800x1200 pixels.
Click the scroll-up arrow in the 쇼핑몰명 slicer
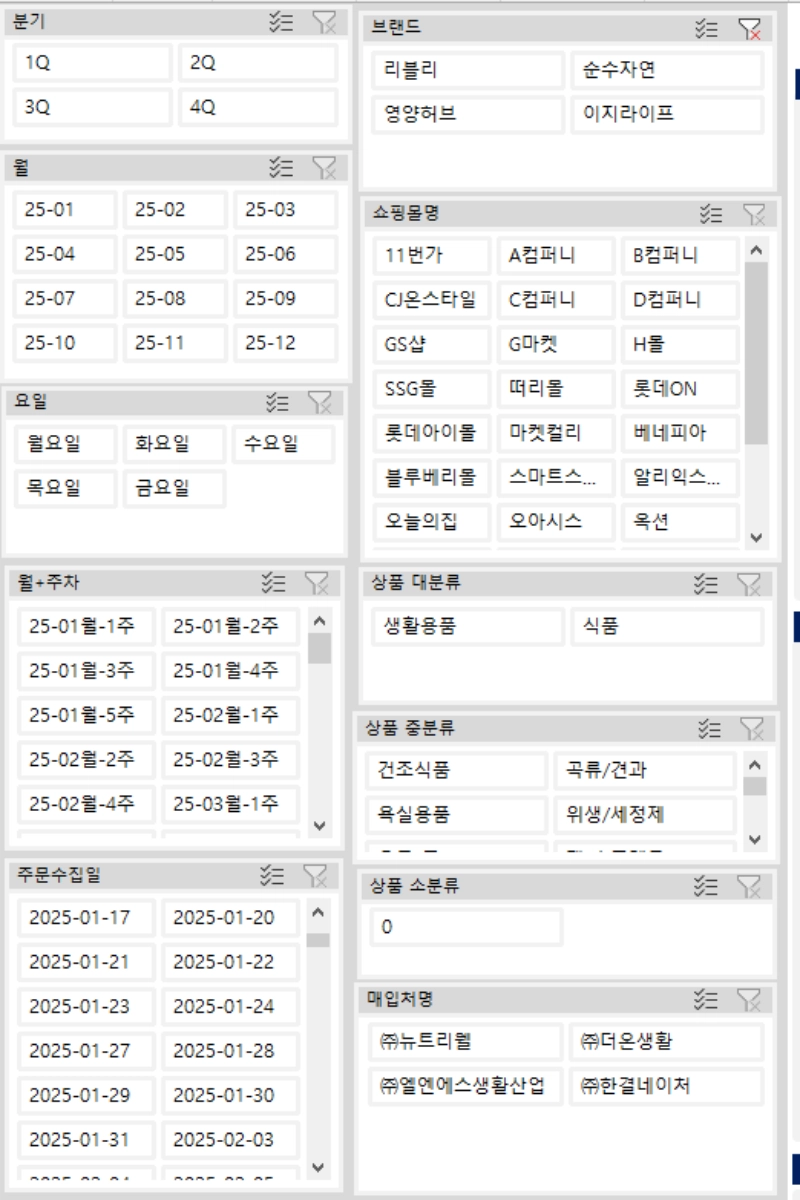click(x=756, y=250)
